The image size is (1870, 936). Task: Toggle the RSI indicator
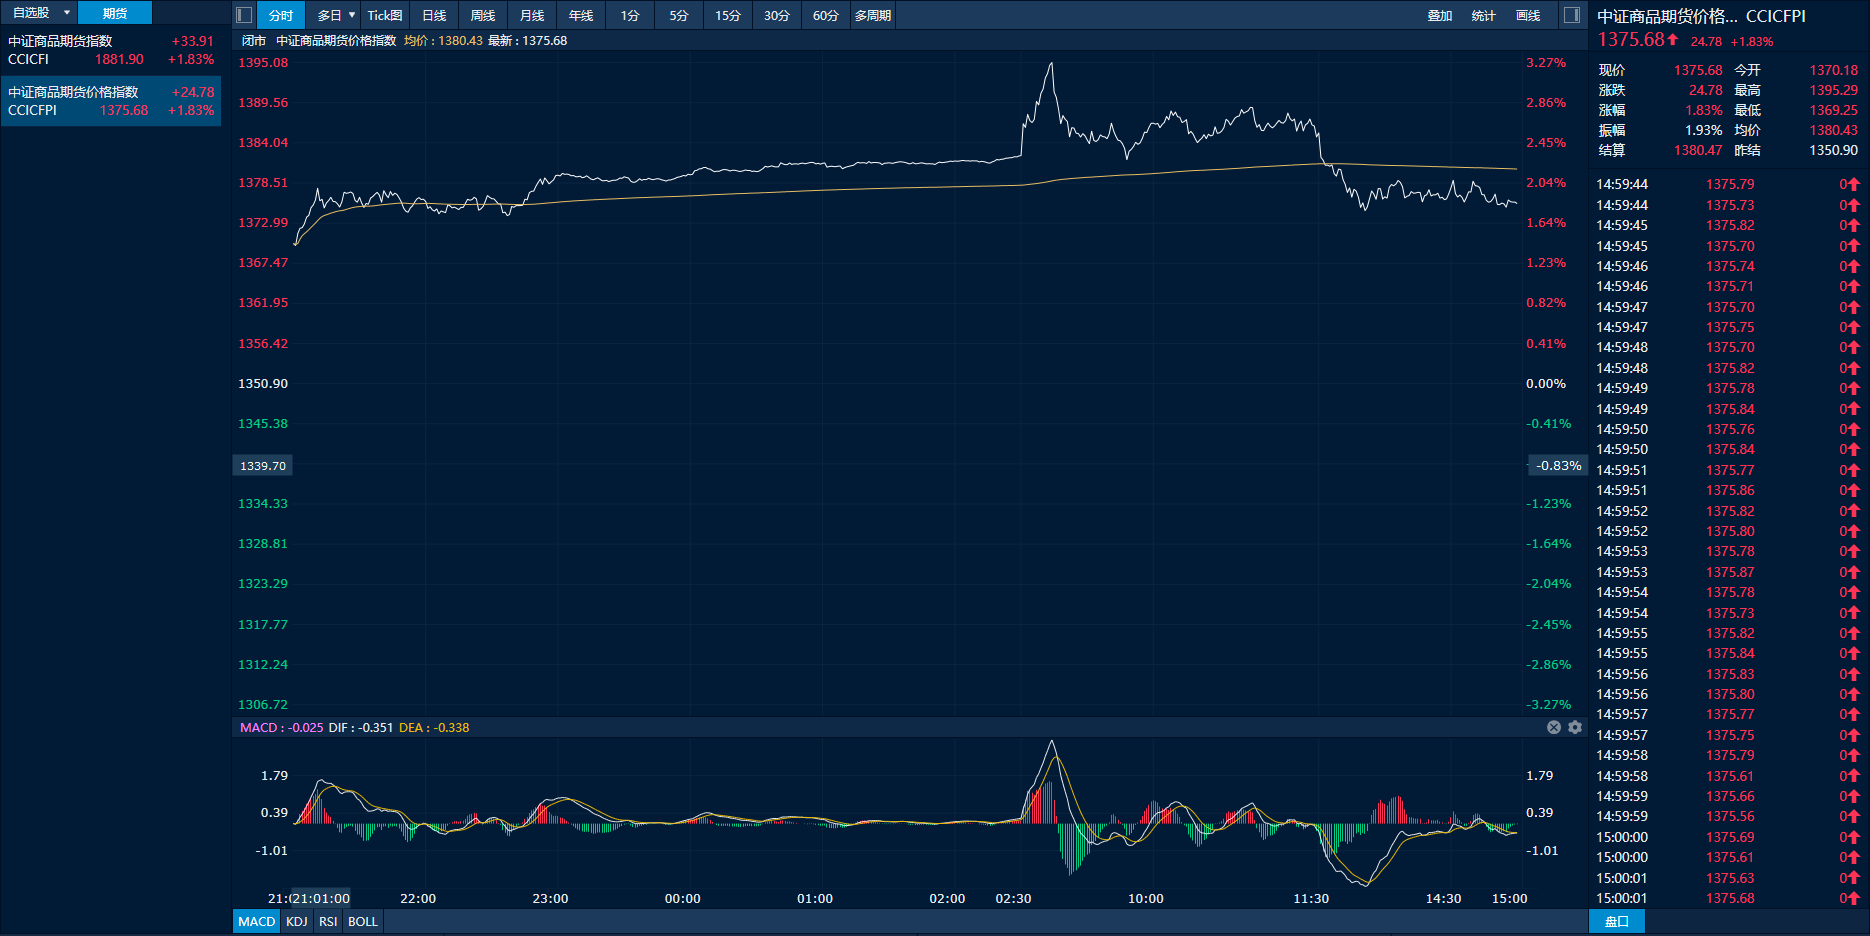(328, 921)
